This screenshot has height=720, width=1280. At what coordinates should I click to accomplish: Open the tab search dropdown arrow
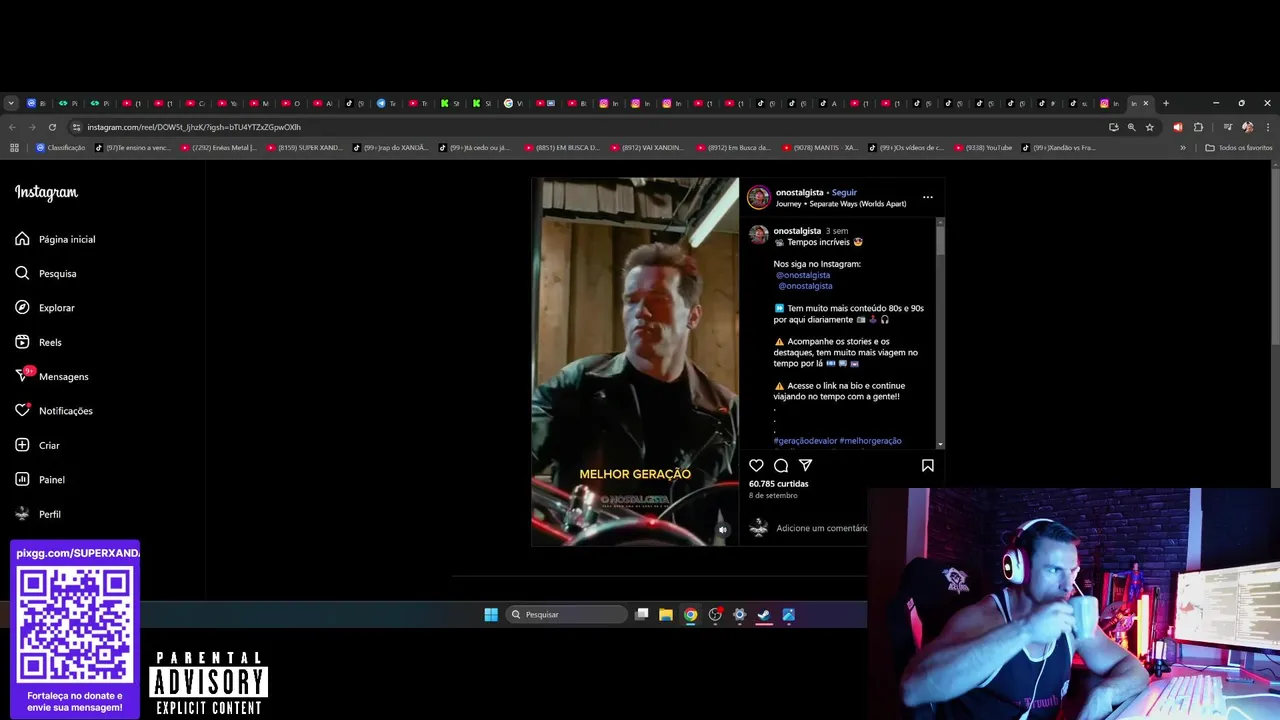click(11, 103)
